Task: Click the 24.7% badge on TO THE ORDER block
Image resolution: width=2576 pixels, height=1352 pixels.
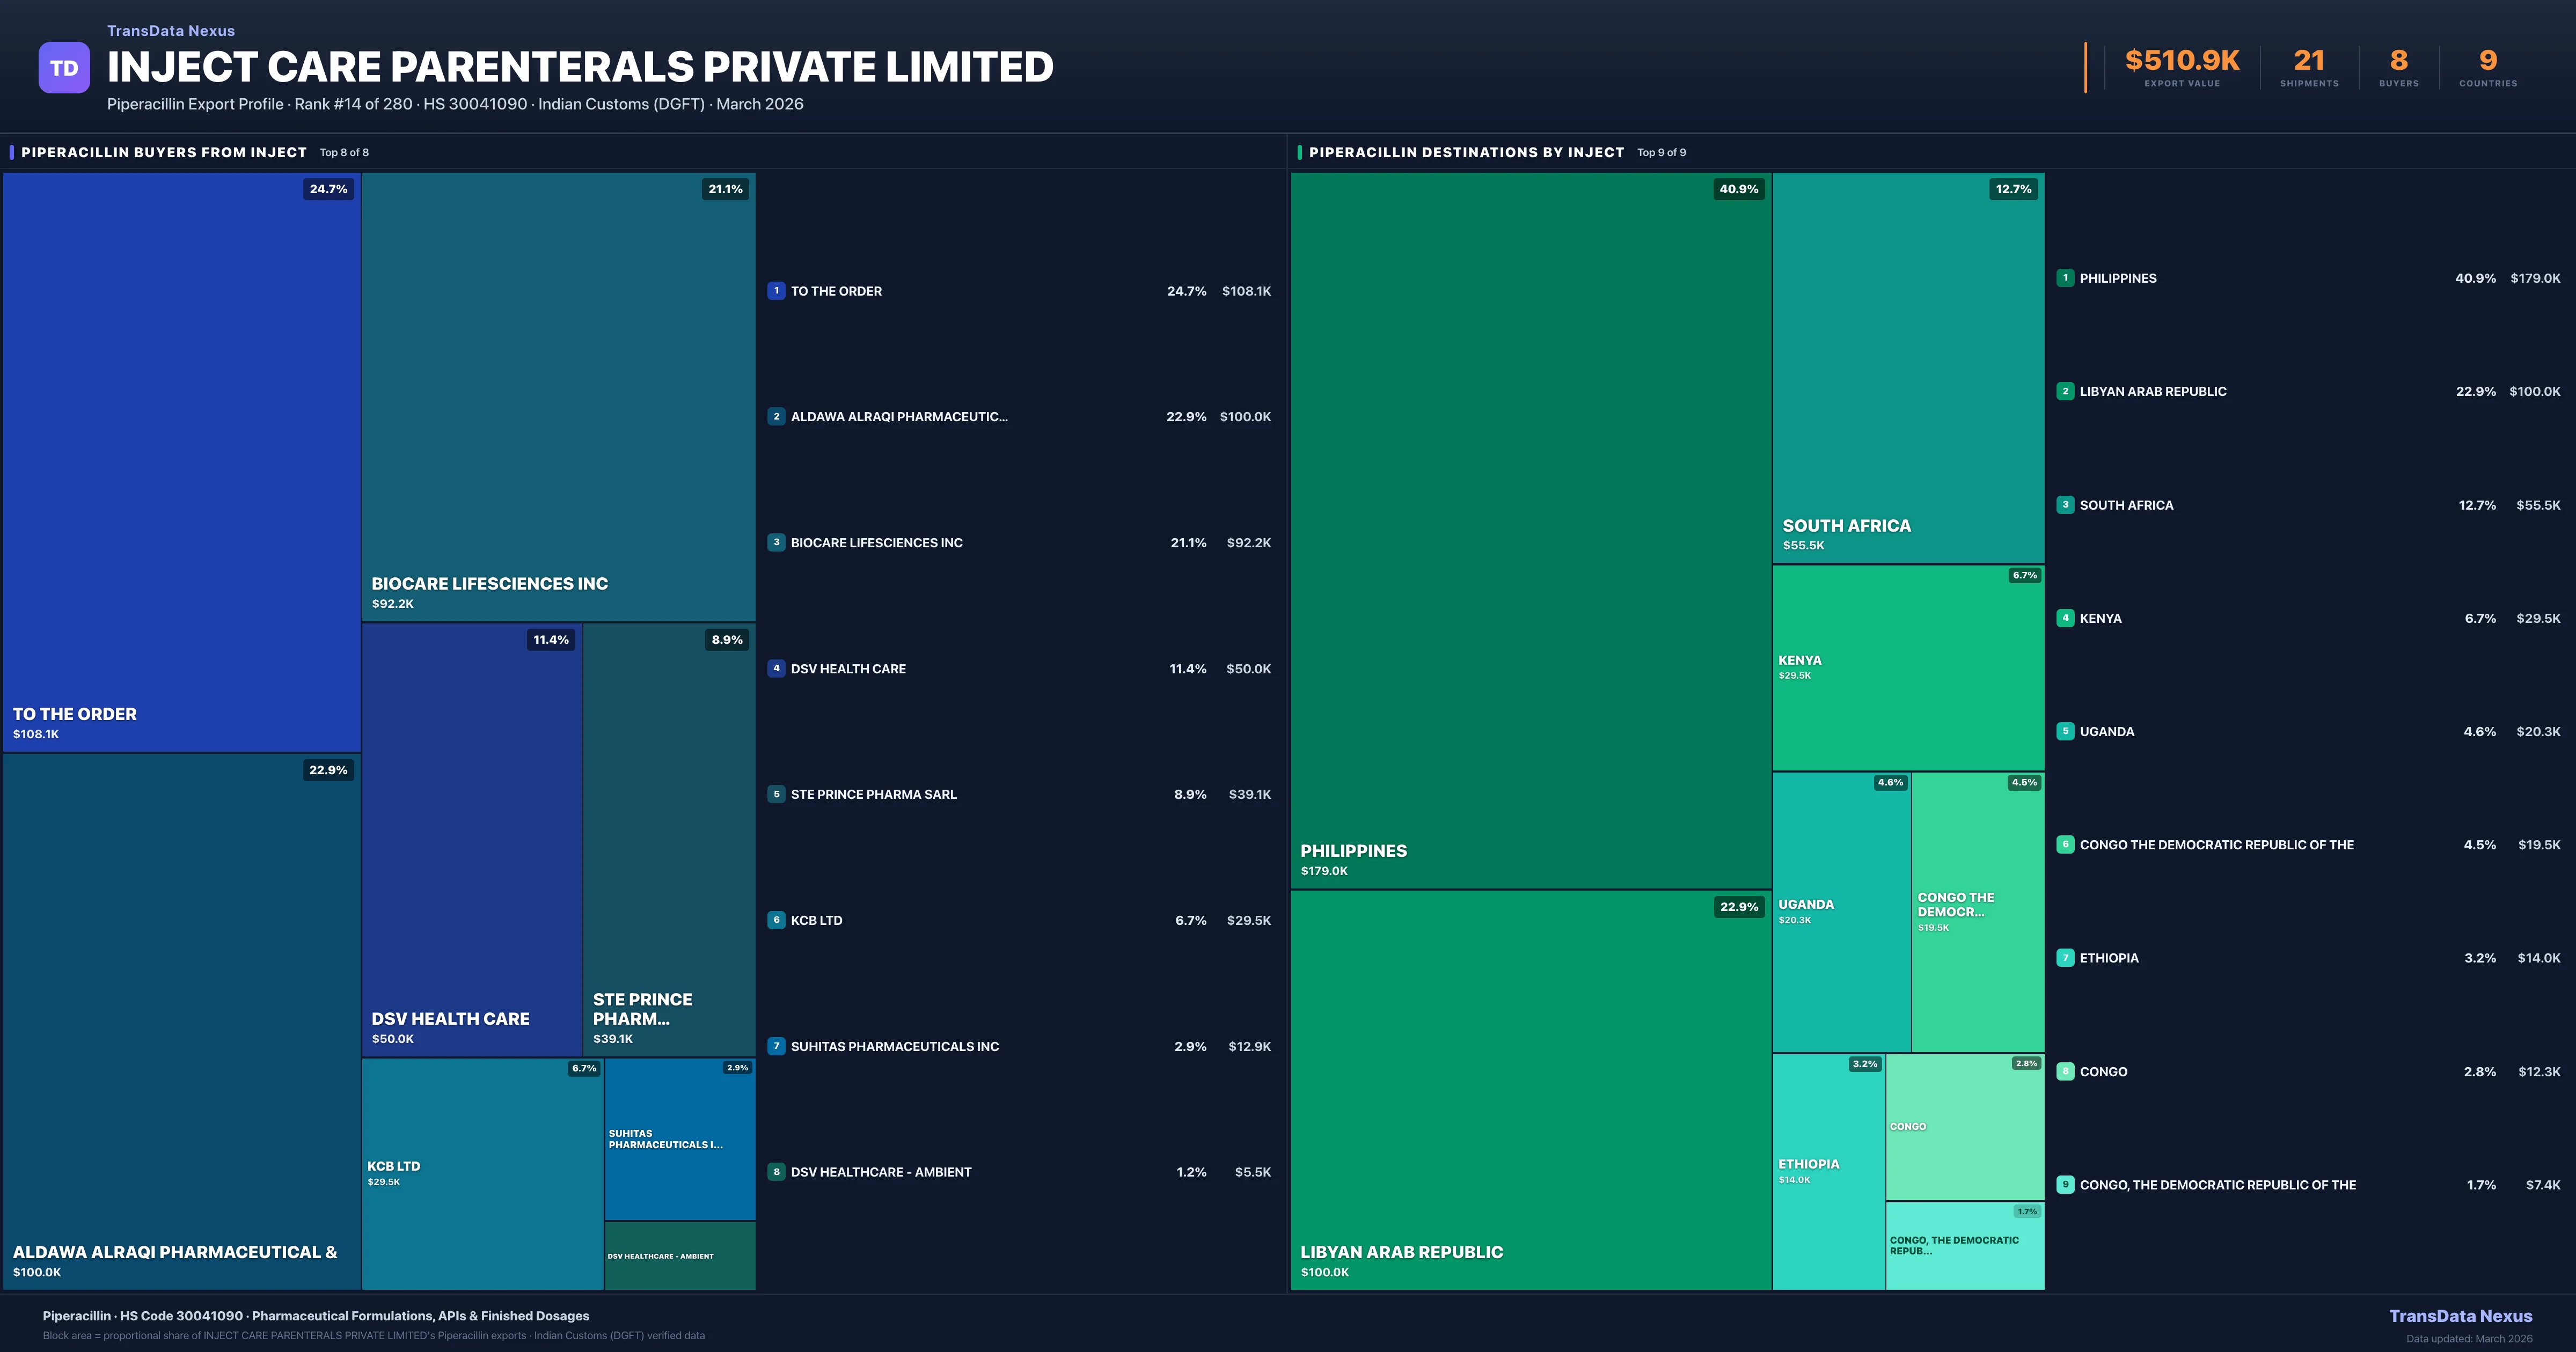Action: pyautogui.click(x=328, y=189)
